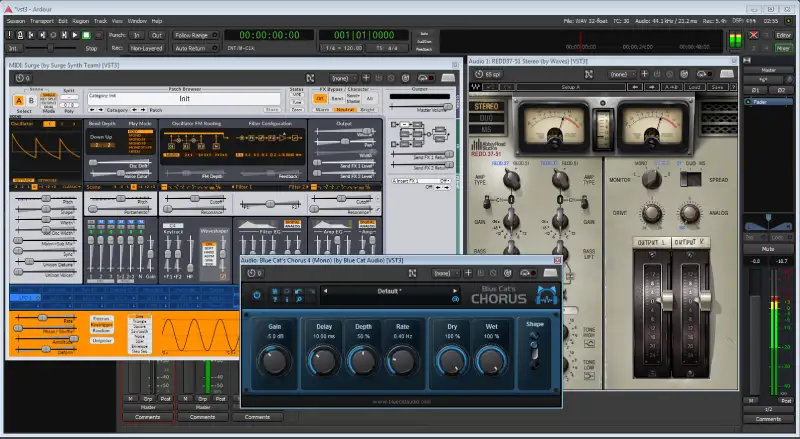Open the Window menu
Image resolution: width=800 pixels, height=439 pixels.
click(x=137, y=21)
